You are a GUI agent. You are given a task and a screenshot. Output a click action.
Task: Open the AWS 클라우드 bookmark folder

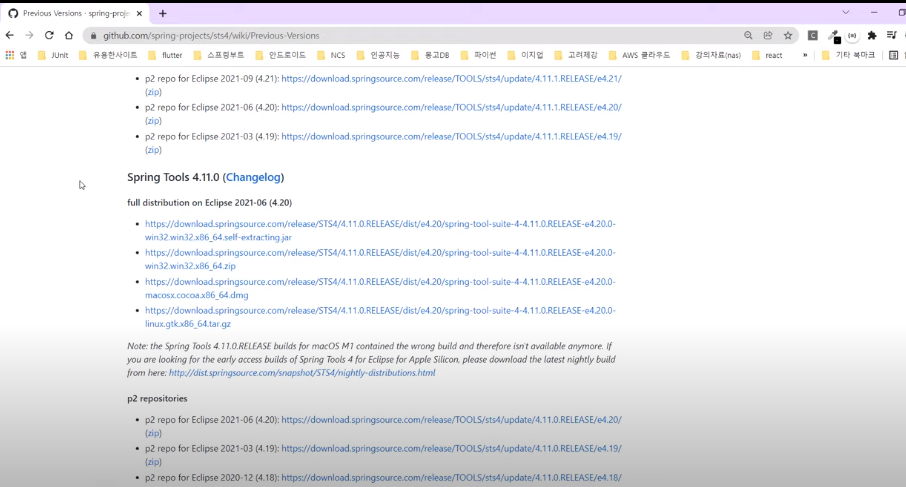pyautogui.click(x=640, y=55)
